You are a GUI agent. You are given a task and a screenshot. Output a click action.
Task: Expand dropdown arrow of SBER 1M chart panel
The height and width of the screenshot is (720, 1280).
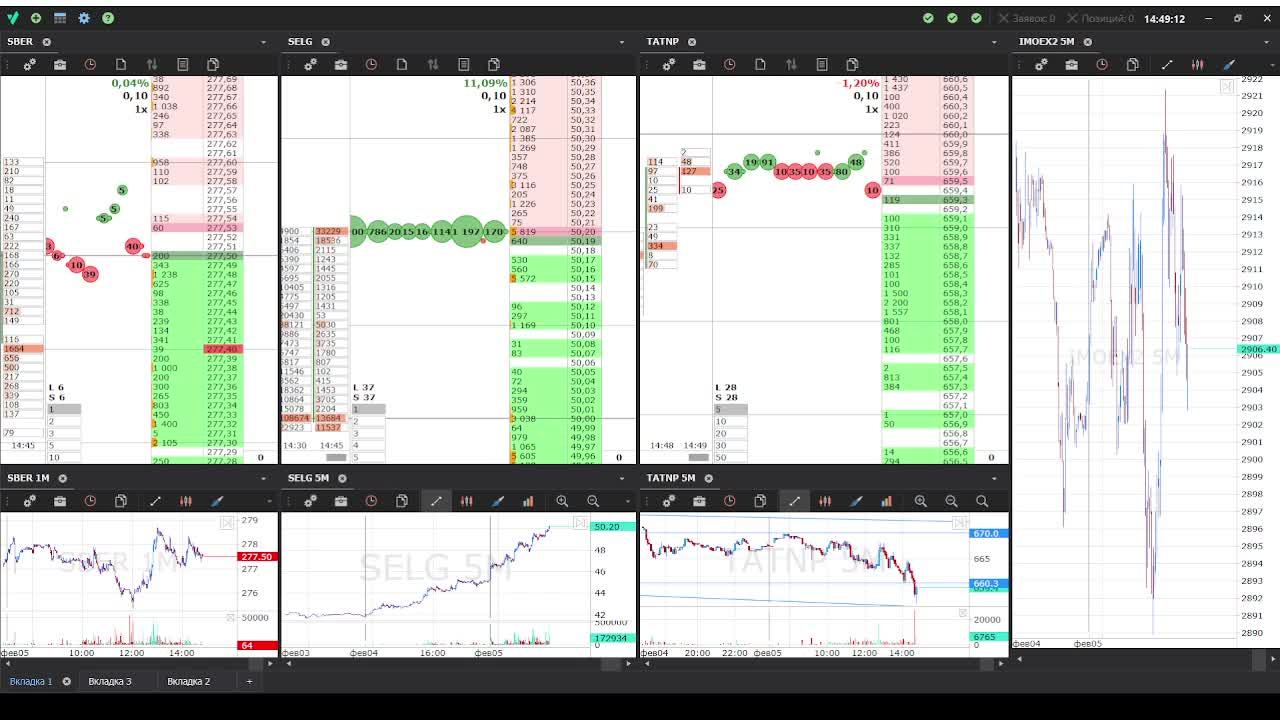coord(264,479)
